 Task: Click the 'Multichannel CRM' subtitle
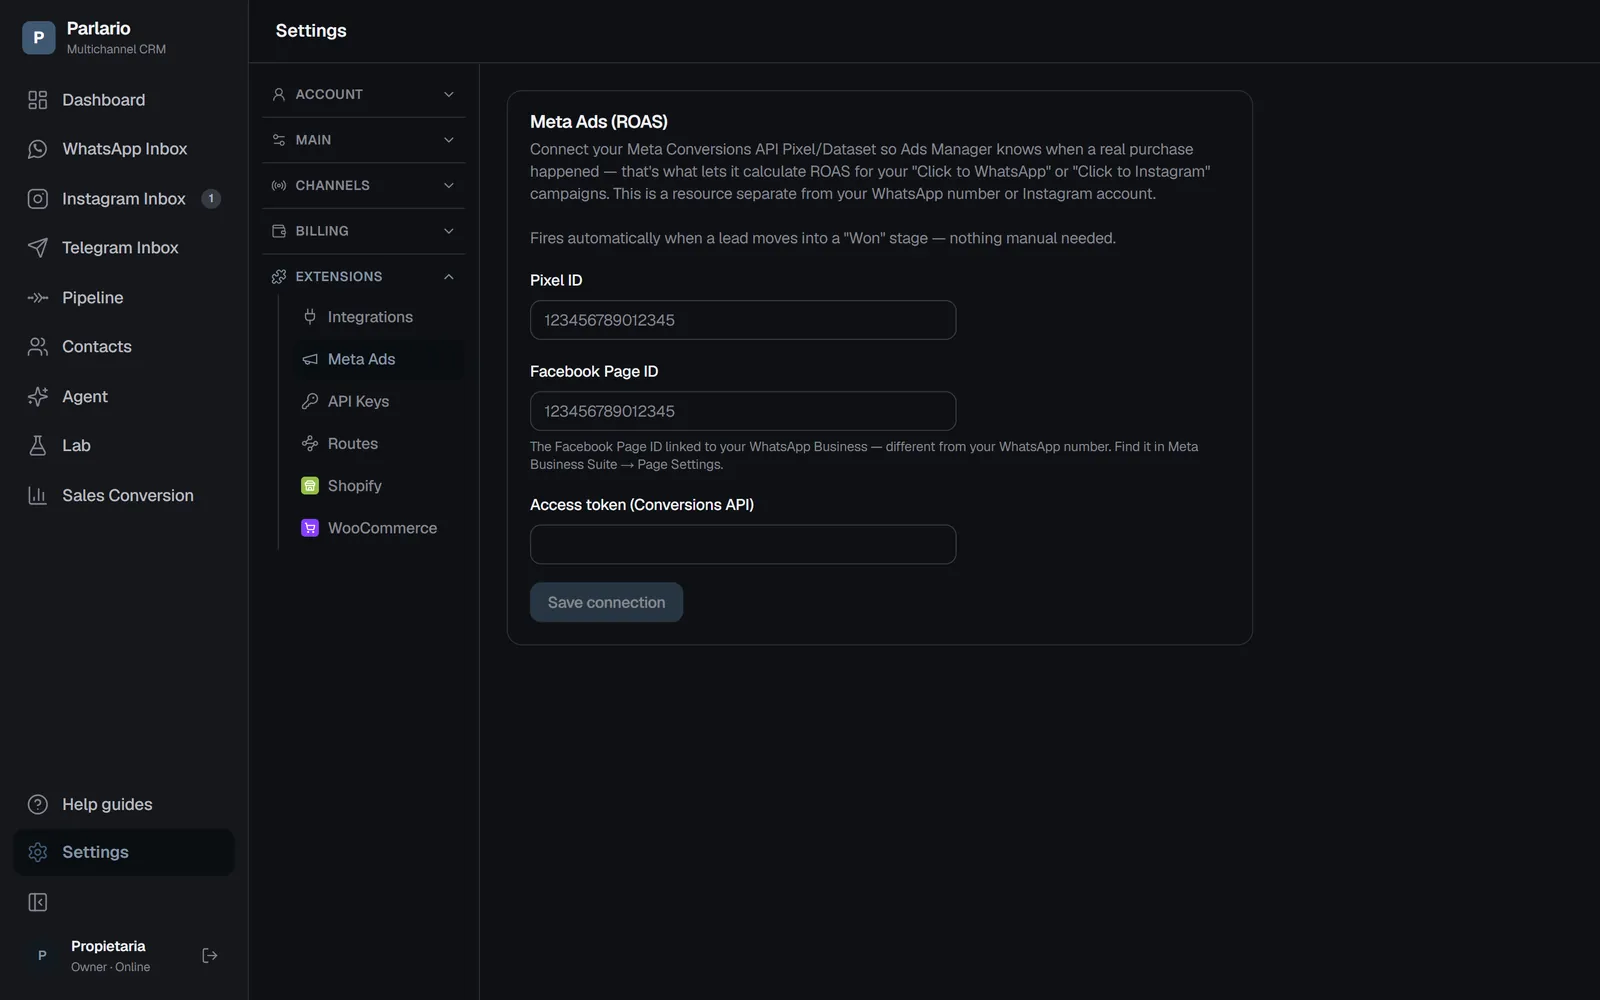(116, 49)
